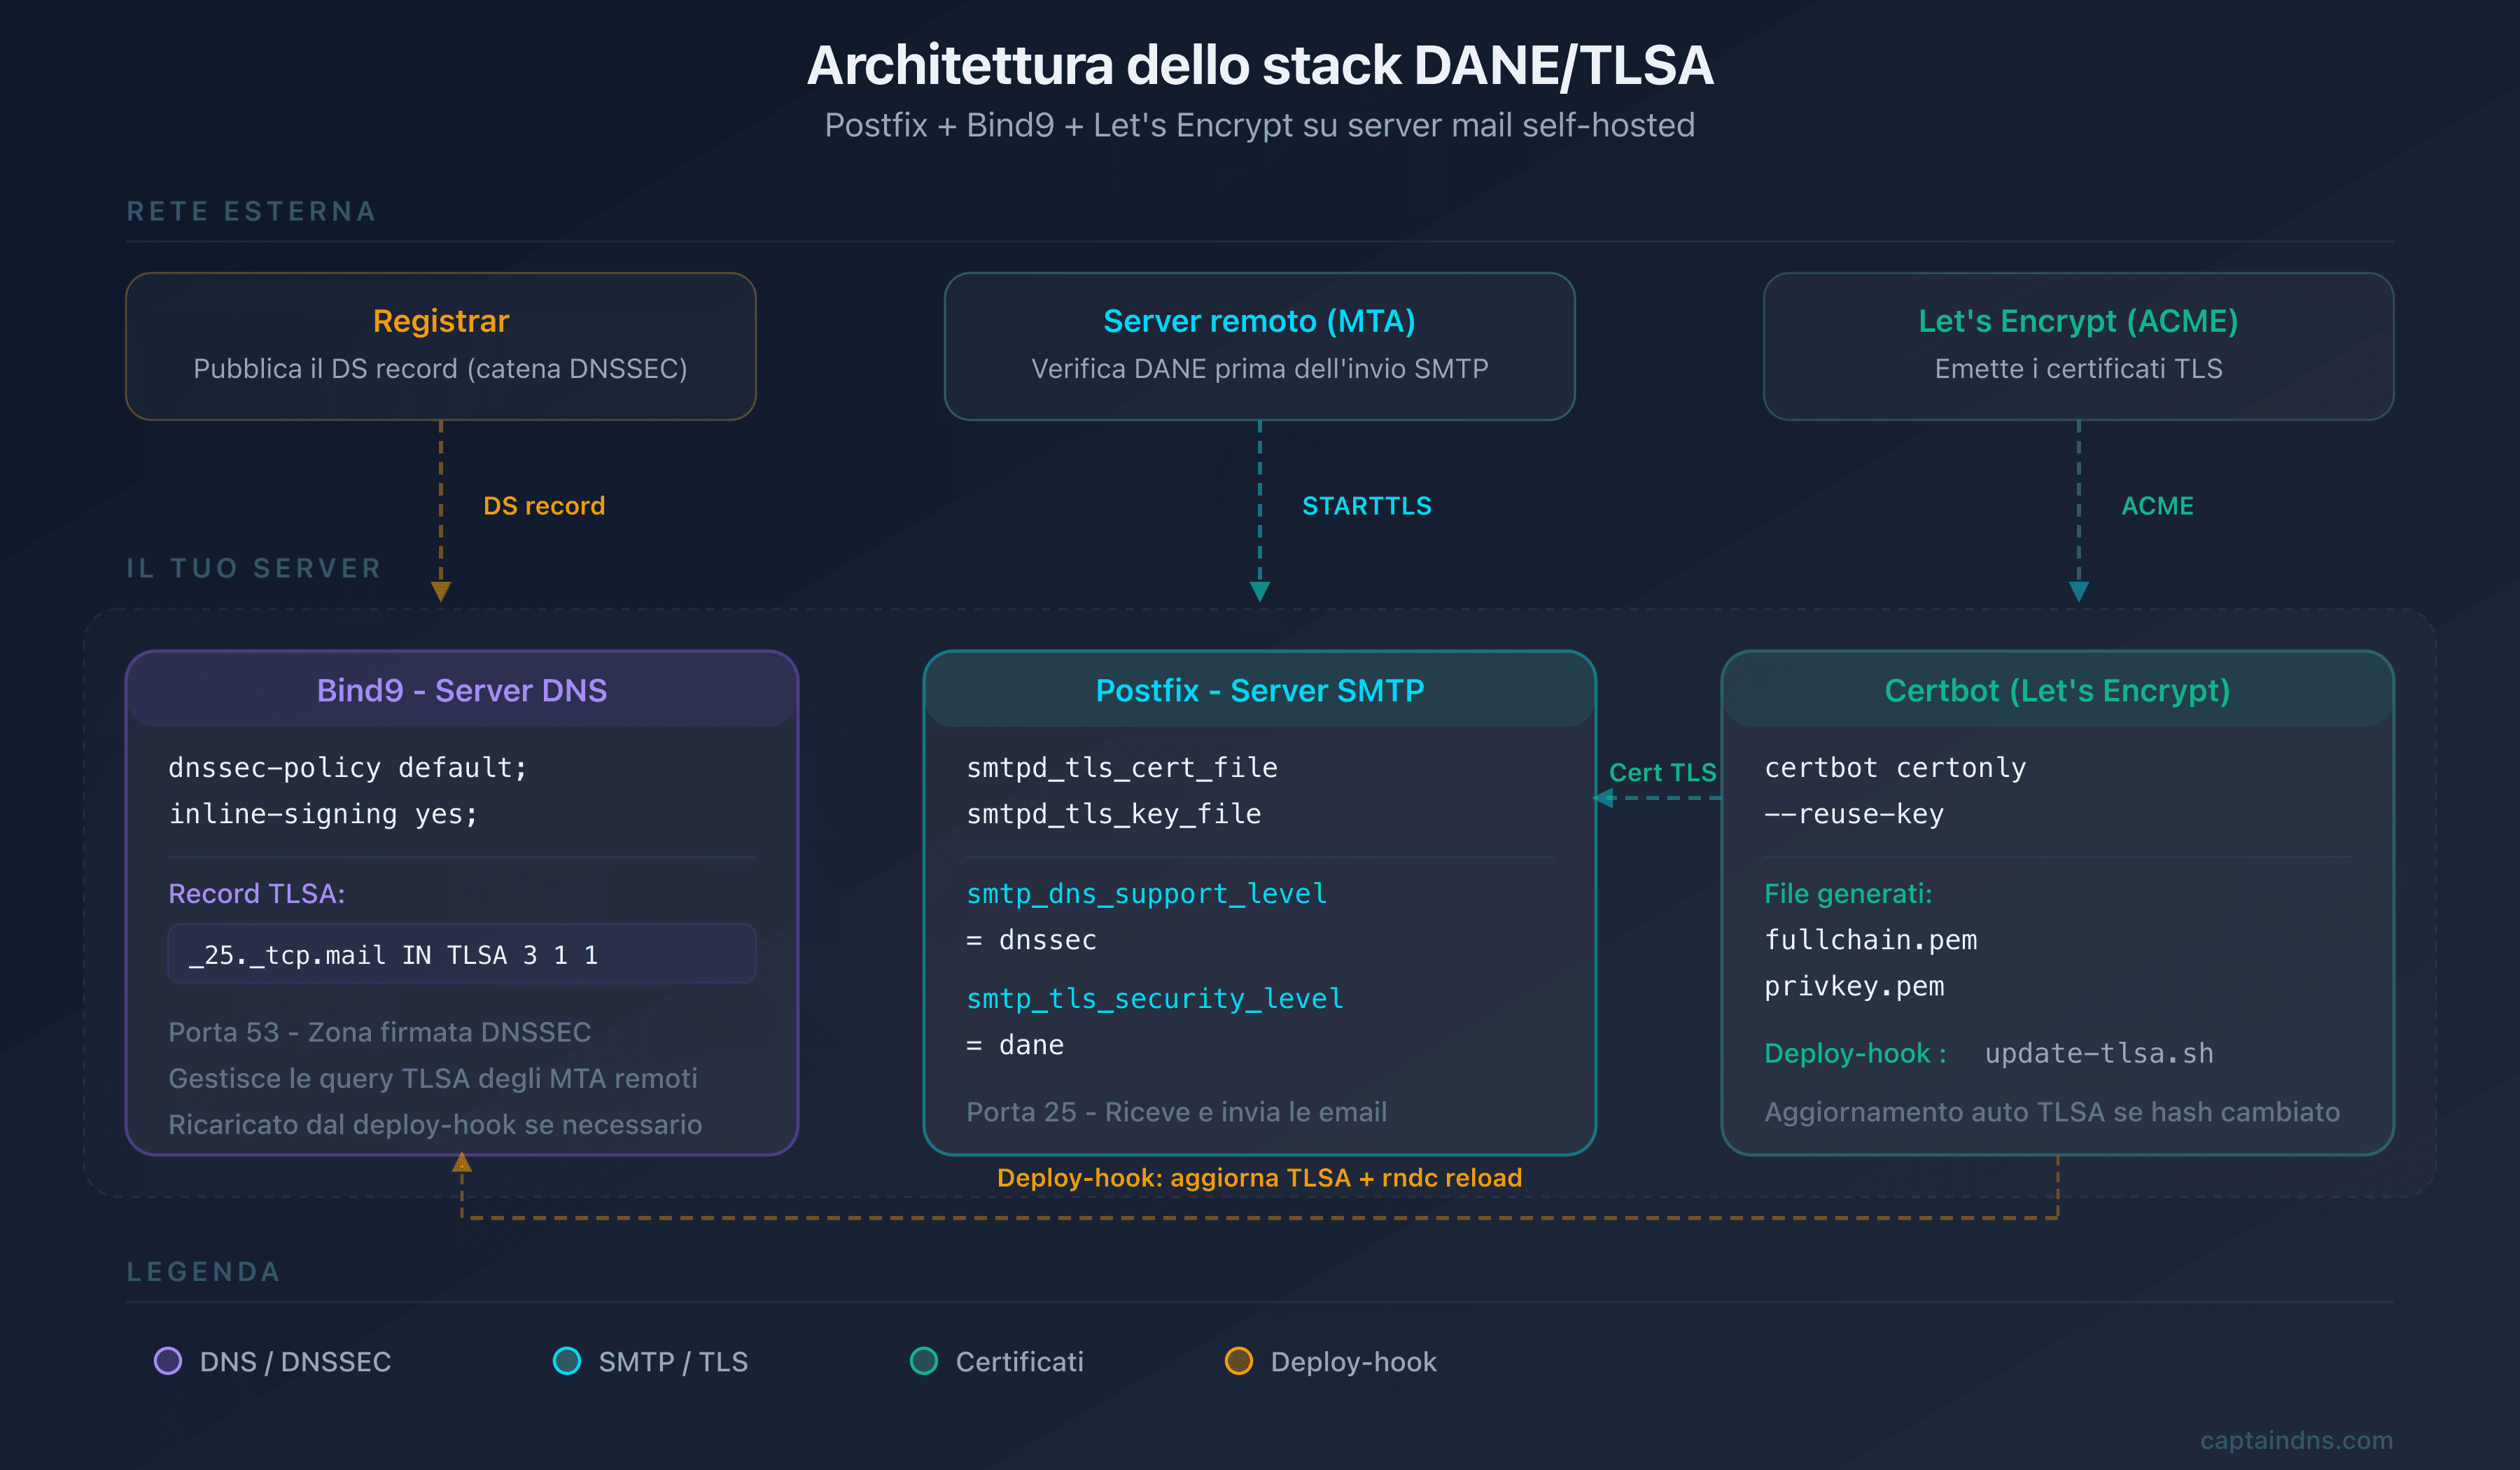The height and width of the screenshot is (1470, 2520).
Task: Click certbot certonly command text
Action: (1895, 767)
